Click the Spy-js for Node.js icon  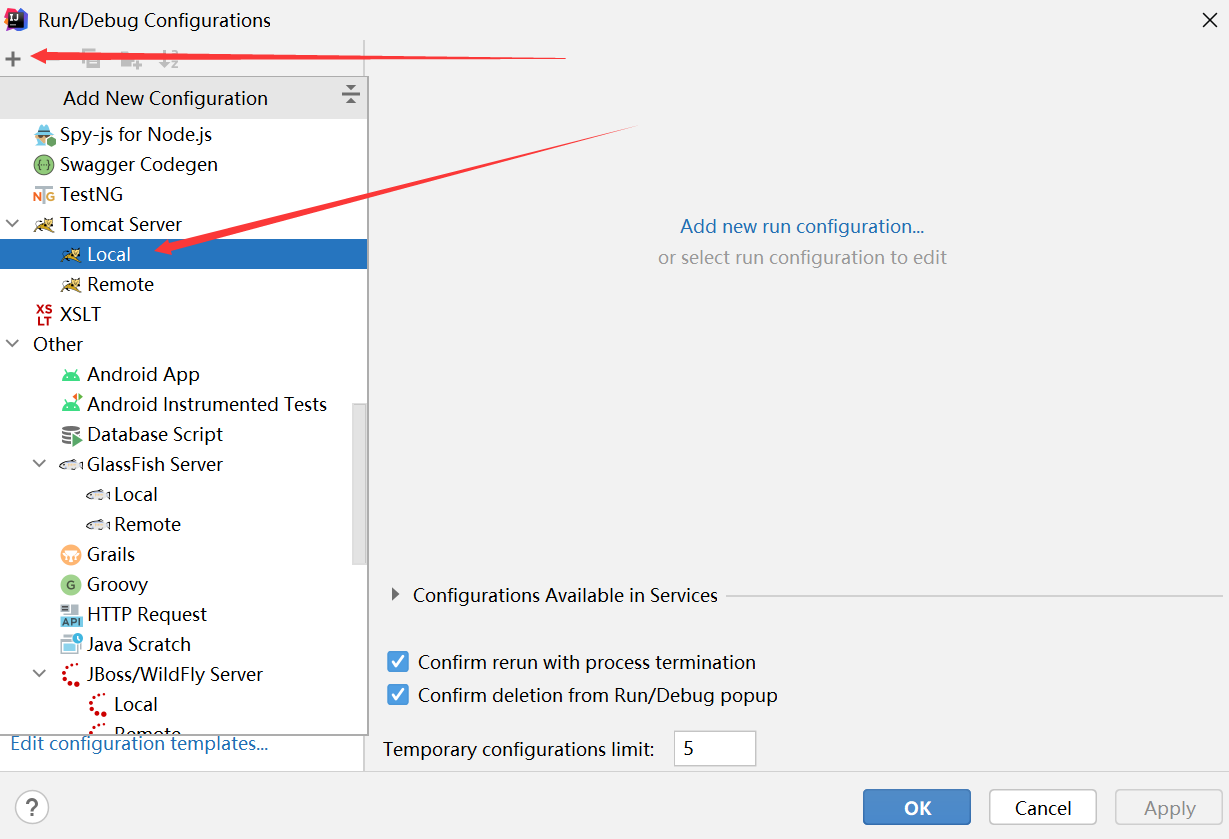tap(44, 134)
